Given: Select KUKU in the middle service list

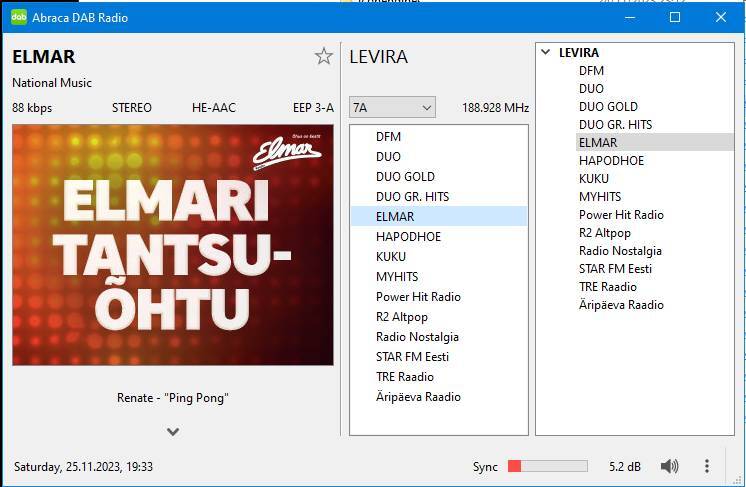Looking at the screenshot, I should pyautogui.click(x=439, y=256).
